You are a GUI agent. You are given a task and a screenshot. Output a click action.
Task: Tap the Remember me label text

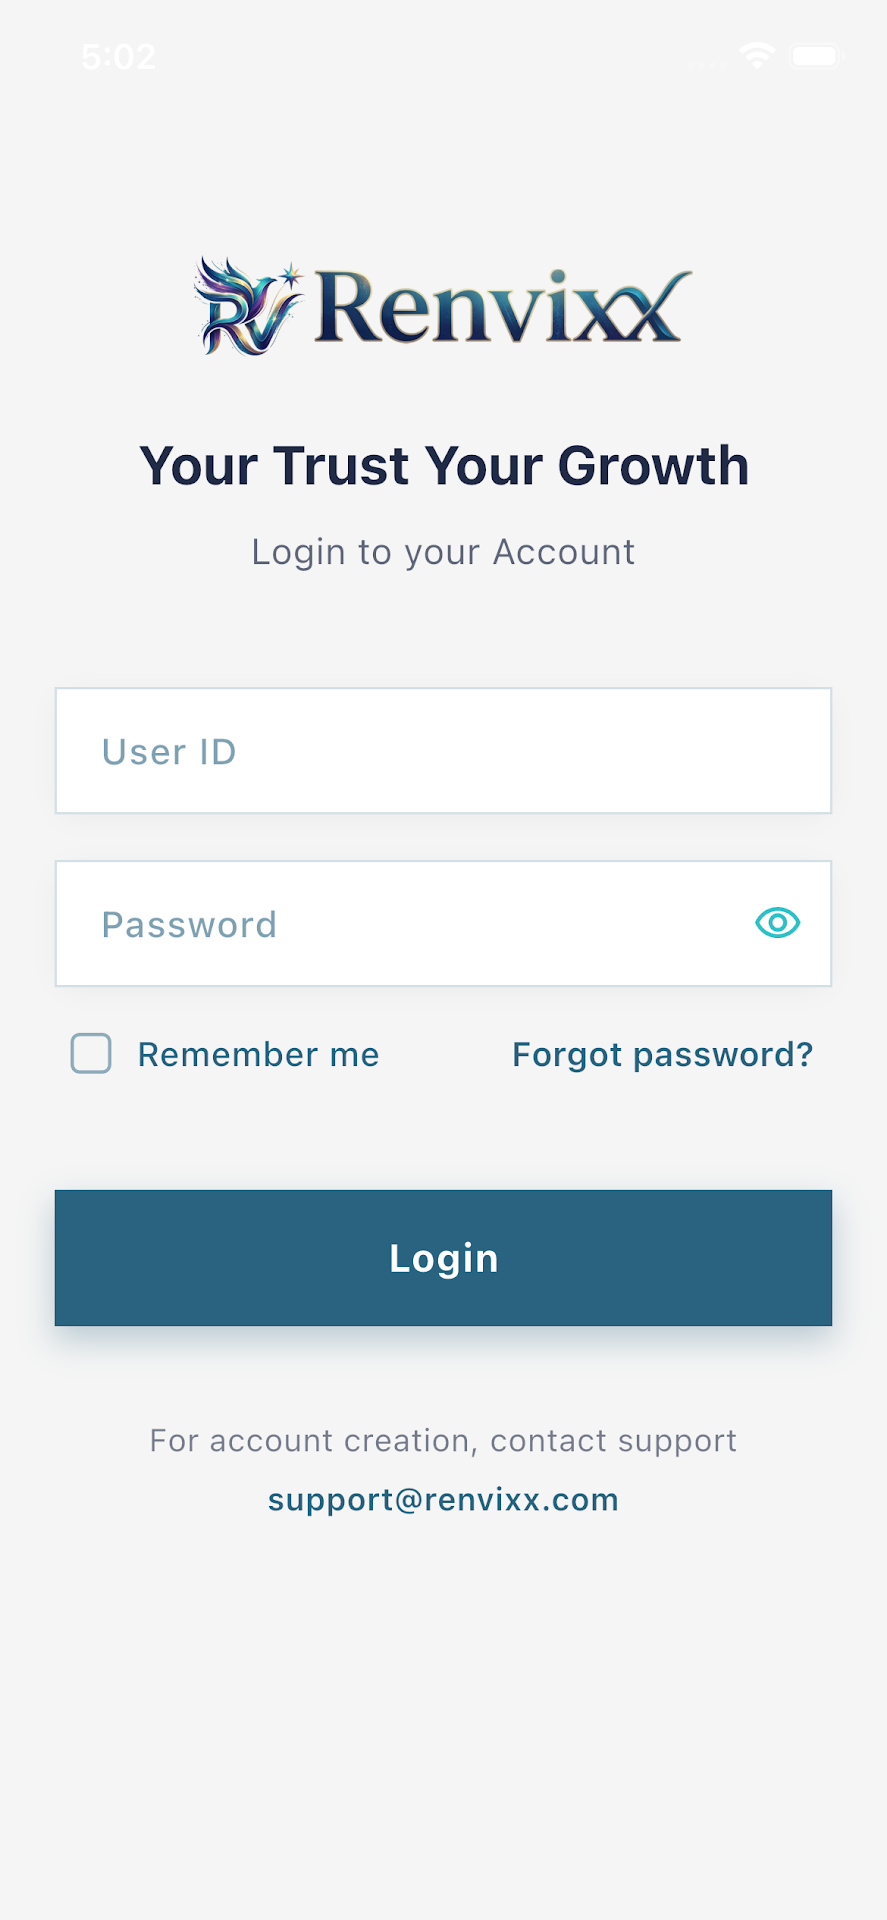[258, 1054]
